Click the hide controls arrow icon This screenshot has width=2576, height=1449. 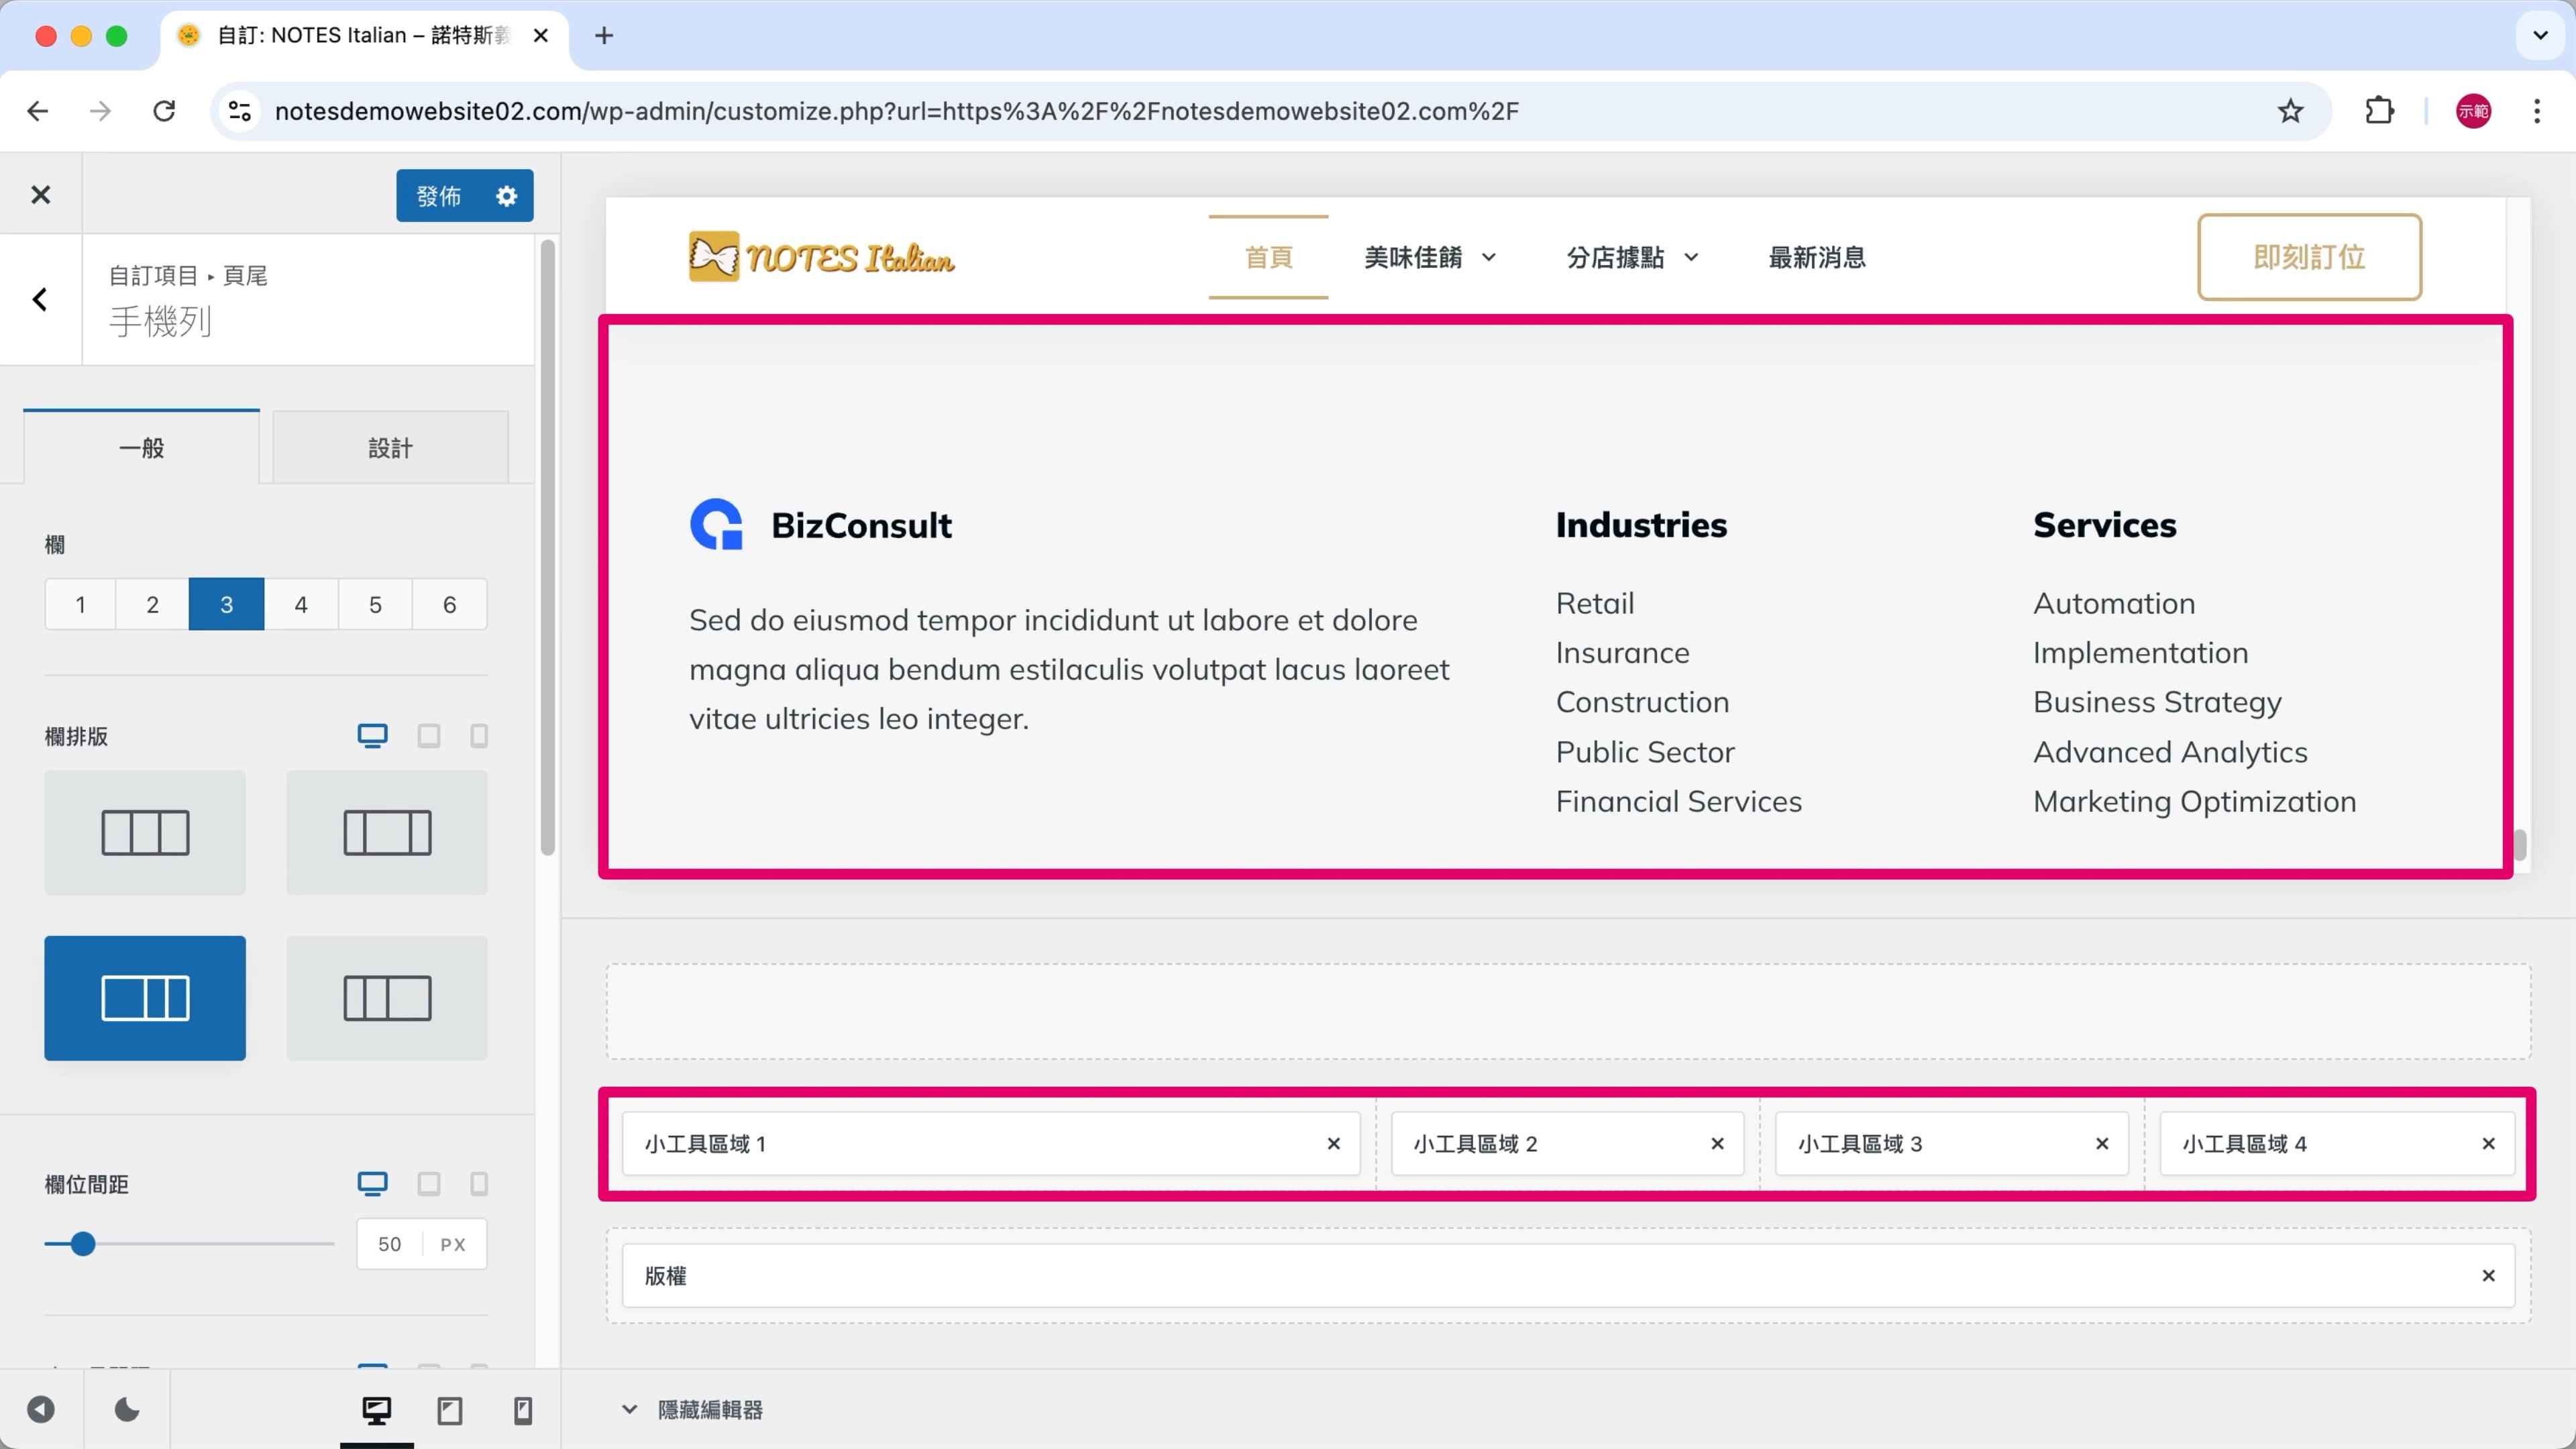coord(41,1410)
